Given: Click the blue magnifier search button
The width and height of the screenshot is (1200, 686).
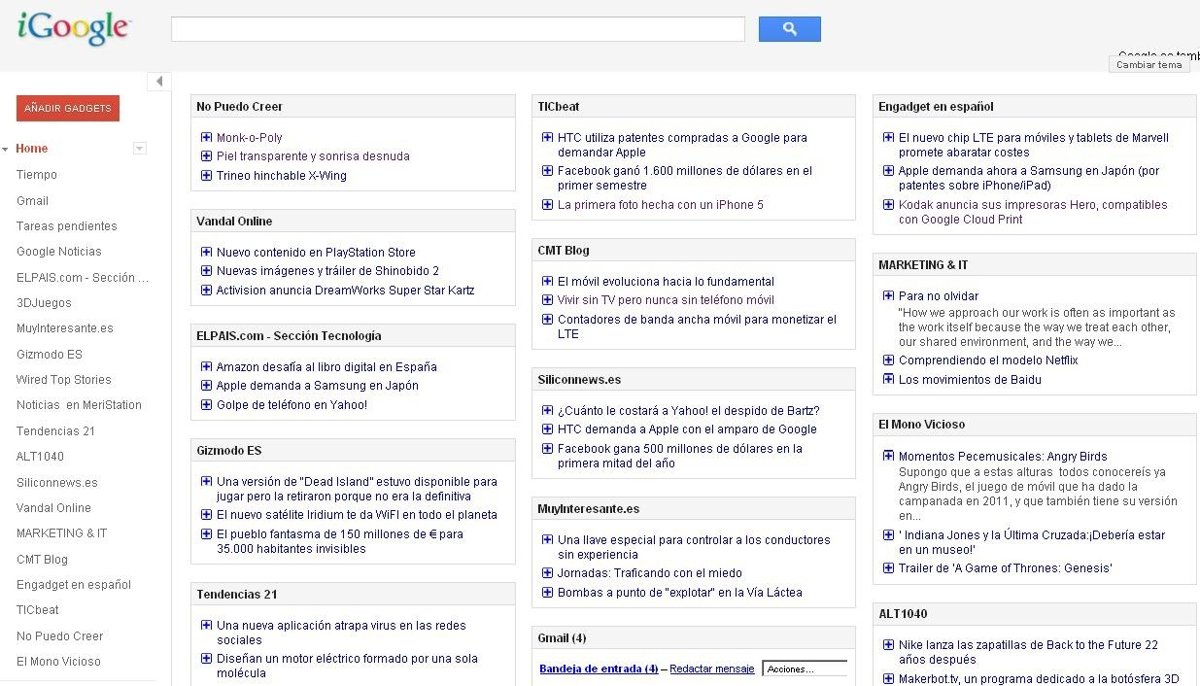Looking at the screenshot, I should (x=789, y=29).
